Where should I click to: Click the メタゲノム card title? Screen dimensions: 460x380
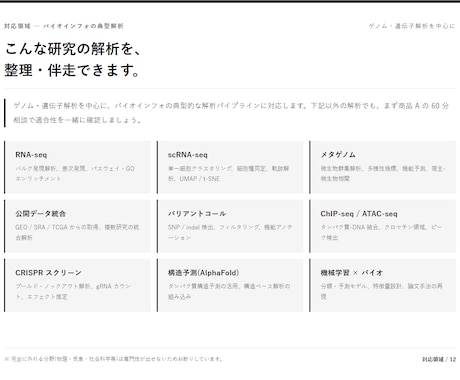click(x=338, y=155)
